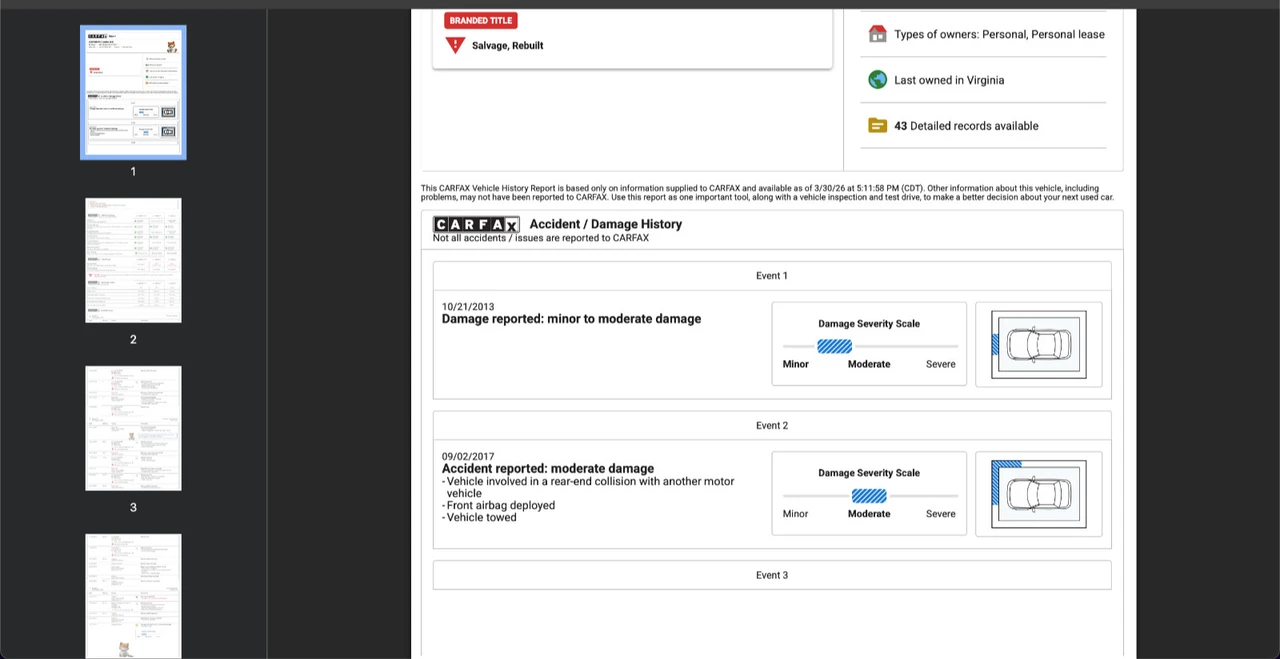Click the yellow folder detailed records icon

pyautogui.click(x=877, y=126)
